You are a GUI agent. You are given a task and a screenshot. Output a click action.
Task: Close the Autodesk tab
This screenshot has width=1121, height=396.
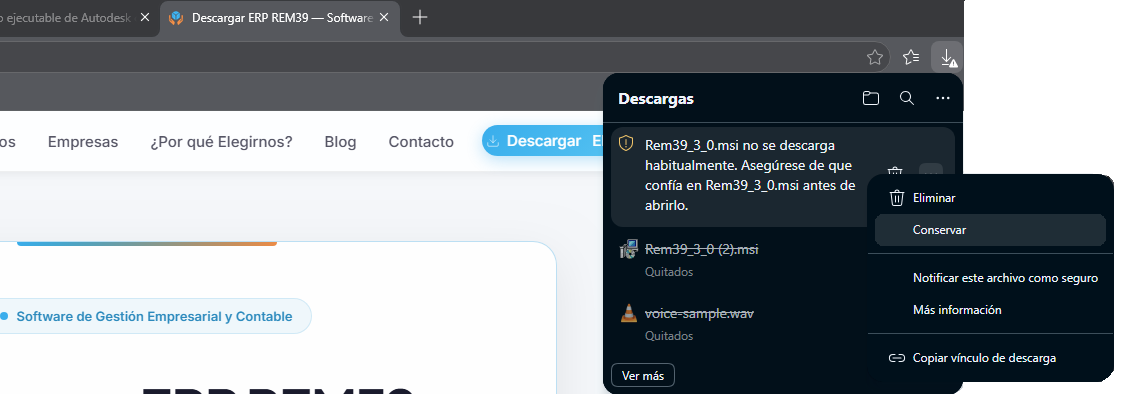tap(144, 18)
